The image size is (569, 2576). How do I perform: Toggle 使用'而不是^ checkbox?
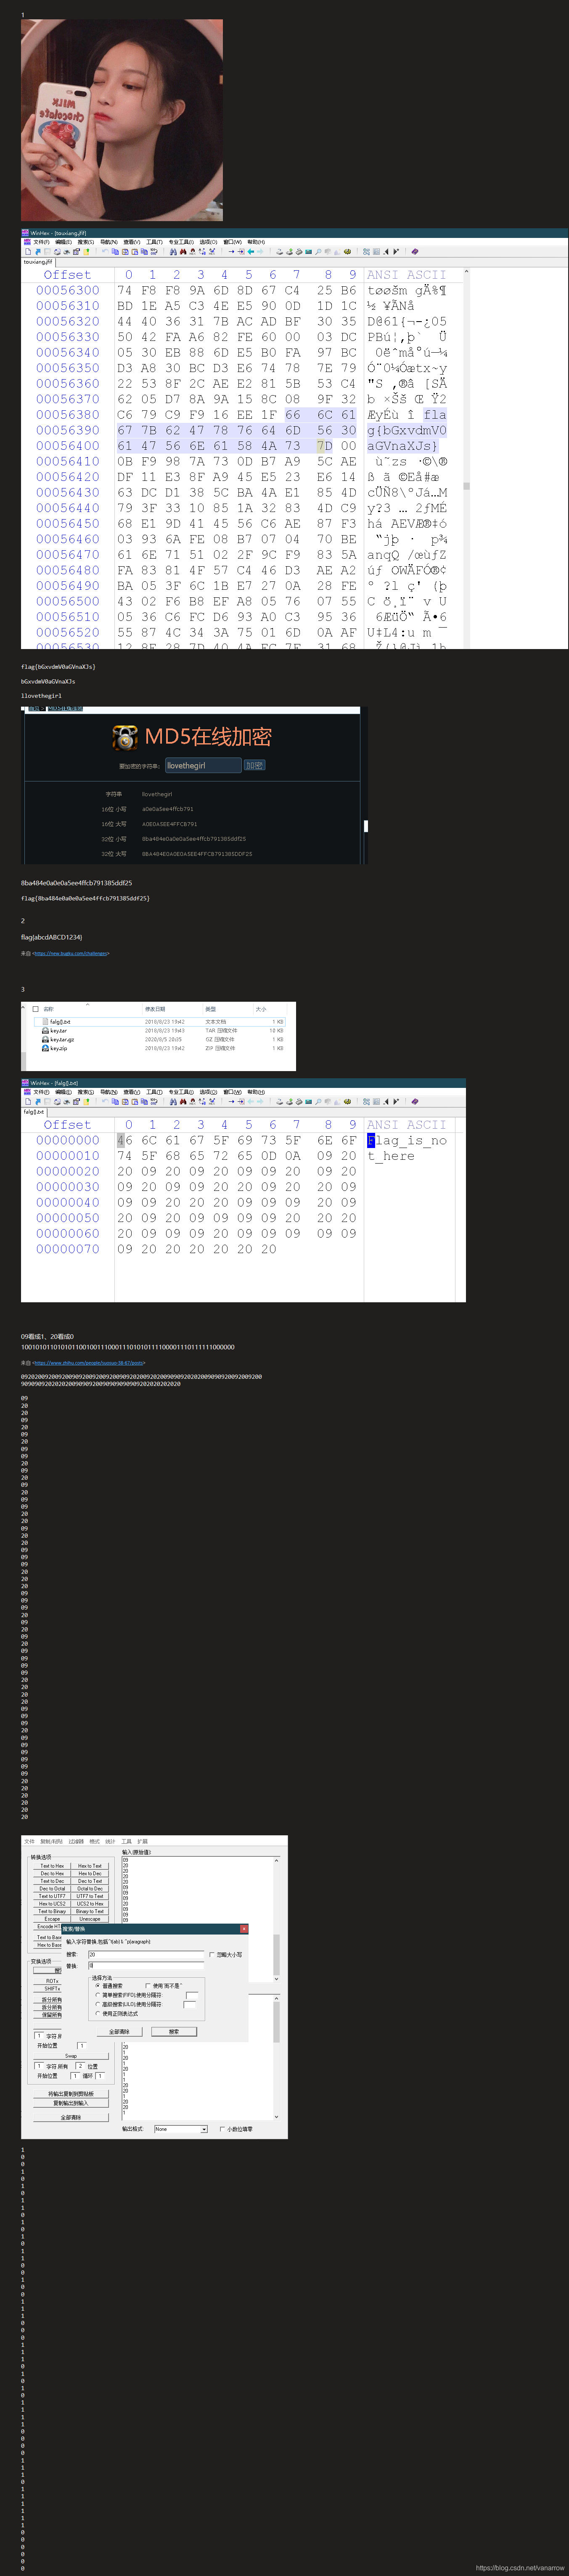tap(148, 1986)
